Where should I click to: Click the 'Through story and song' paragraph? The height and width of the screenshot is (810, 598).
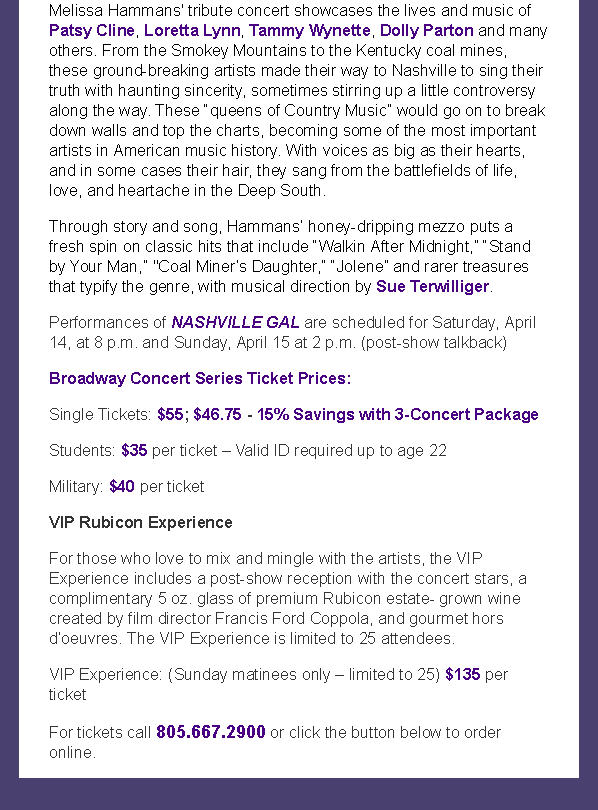[289, 256]
